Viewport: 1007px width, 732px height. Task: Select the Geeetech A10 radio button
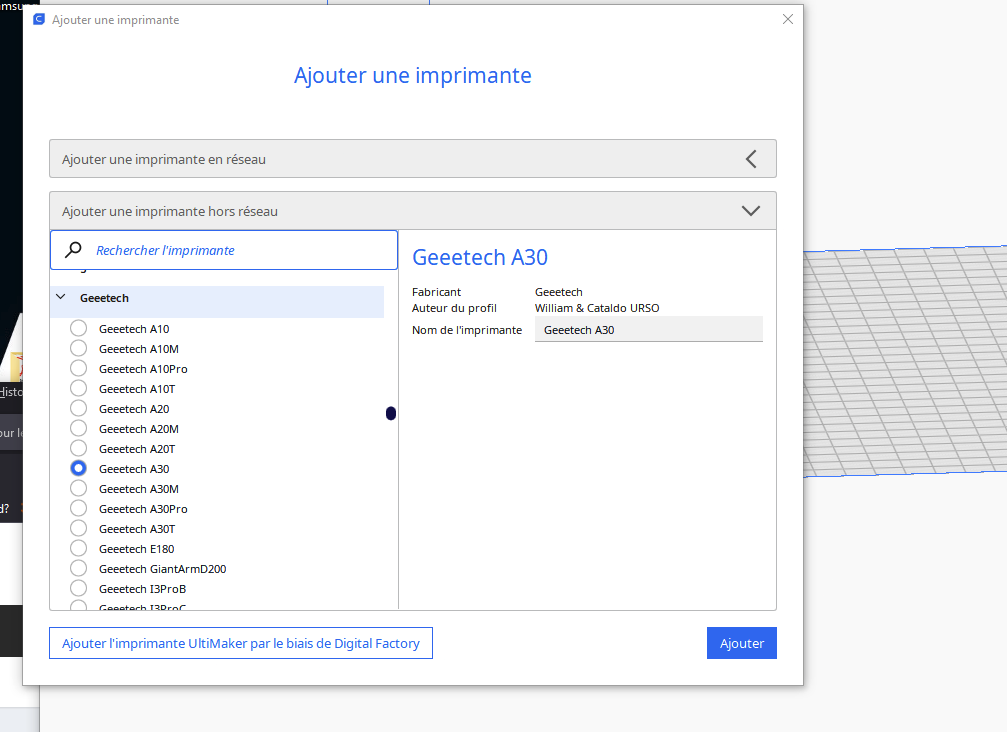click(x=78, y=329)
